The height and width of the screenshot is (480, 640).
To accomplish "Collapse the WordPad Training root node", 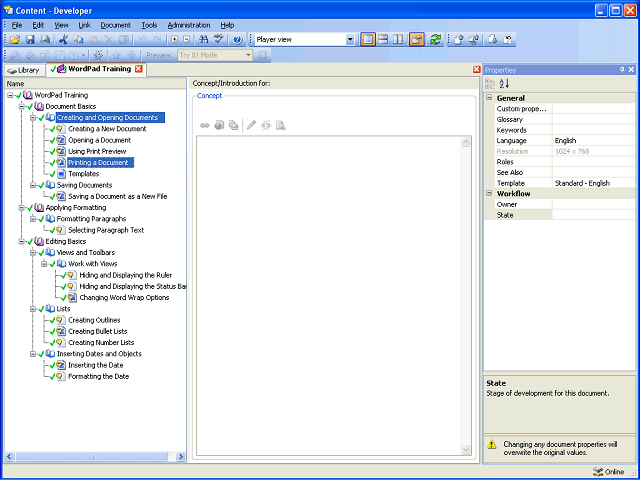I will click(x=10, y=95).
